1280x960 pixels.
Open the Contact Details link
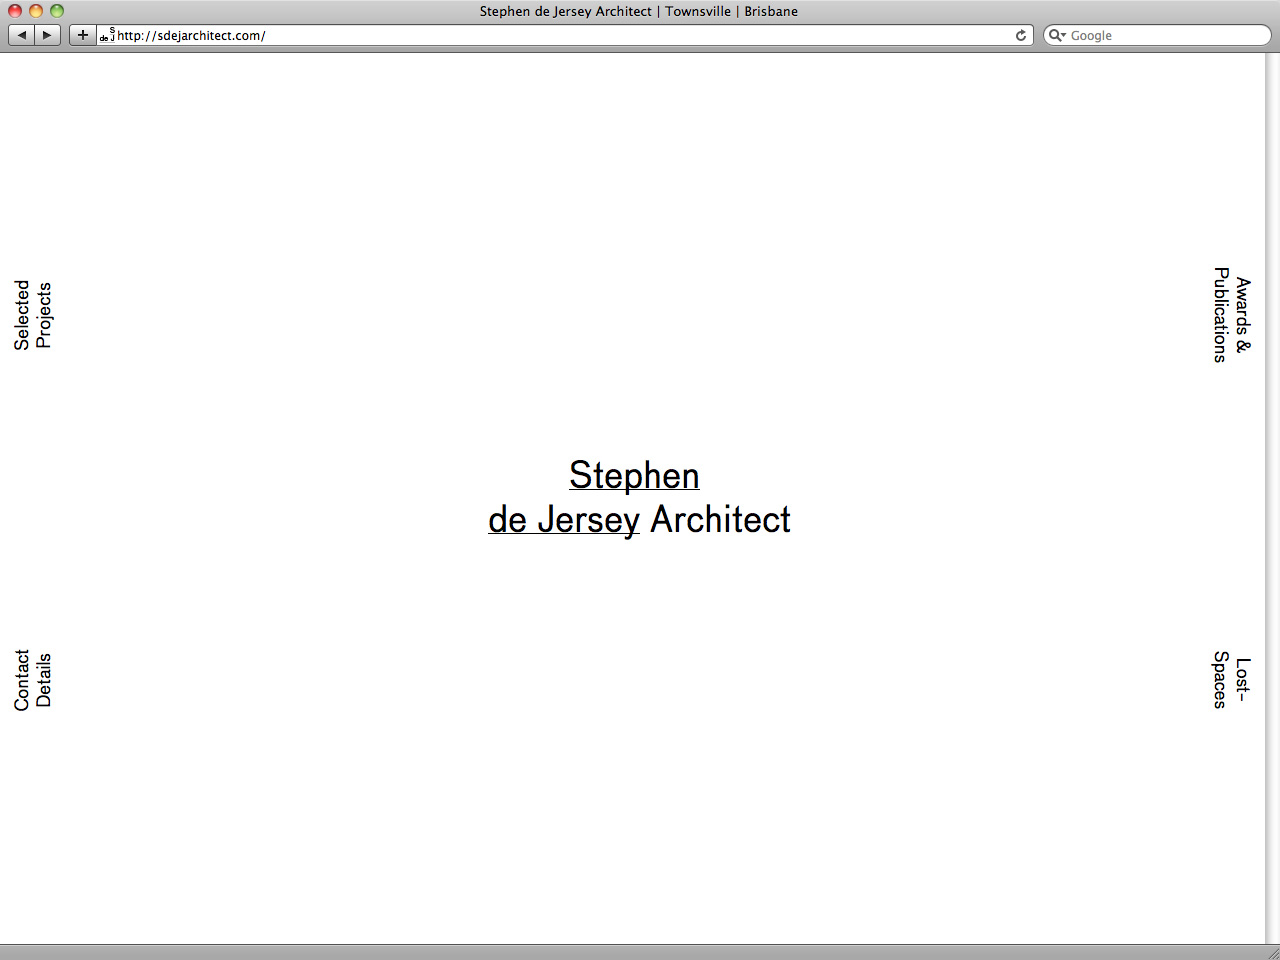pyautogui.click(x=32, y=680)
